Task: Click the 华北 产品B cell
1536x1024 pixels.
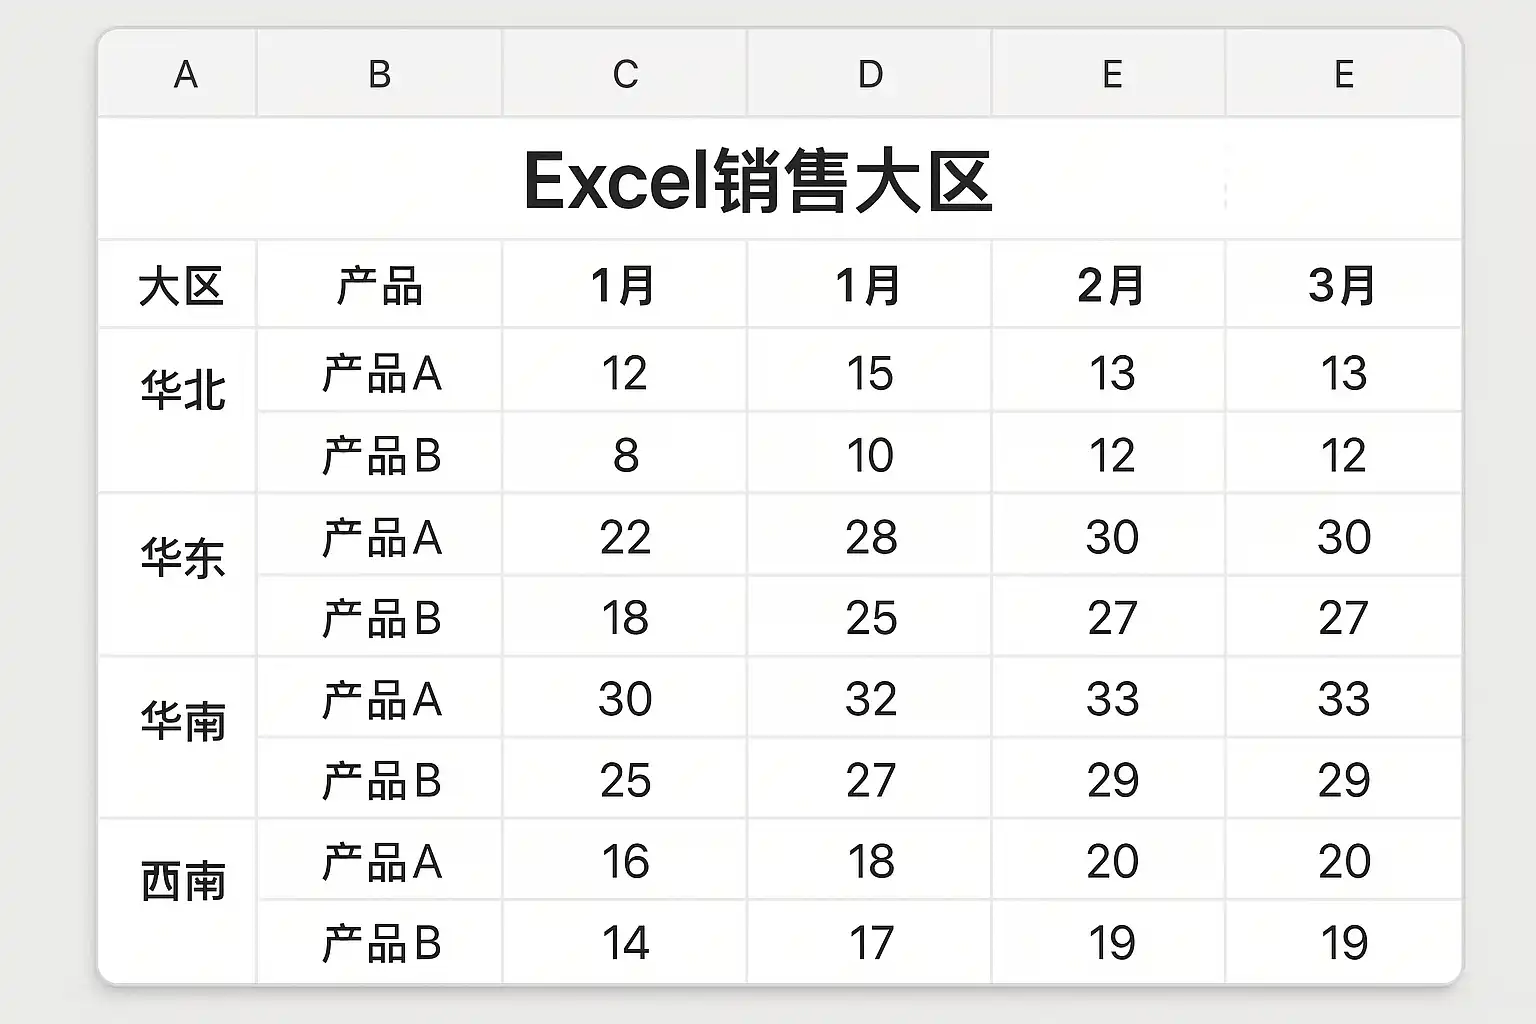Action: [381, 456]
